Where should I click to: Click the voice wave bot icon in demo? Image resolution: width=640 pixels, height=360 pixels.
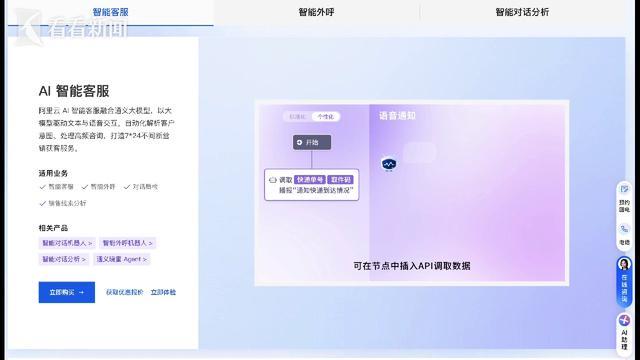tap(389, 164)
